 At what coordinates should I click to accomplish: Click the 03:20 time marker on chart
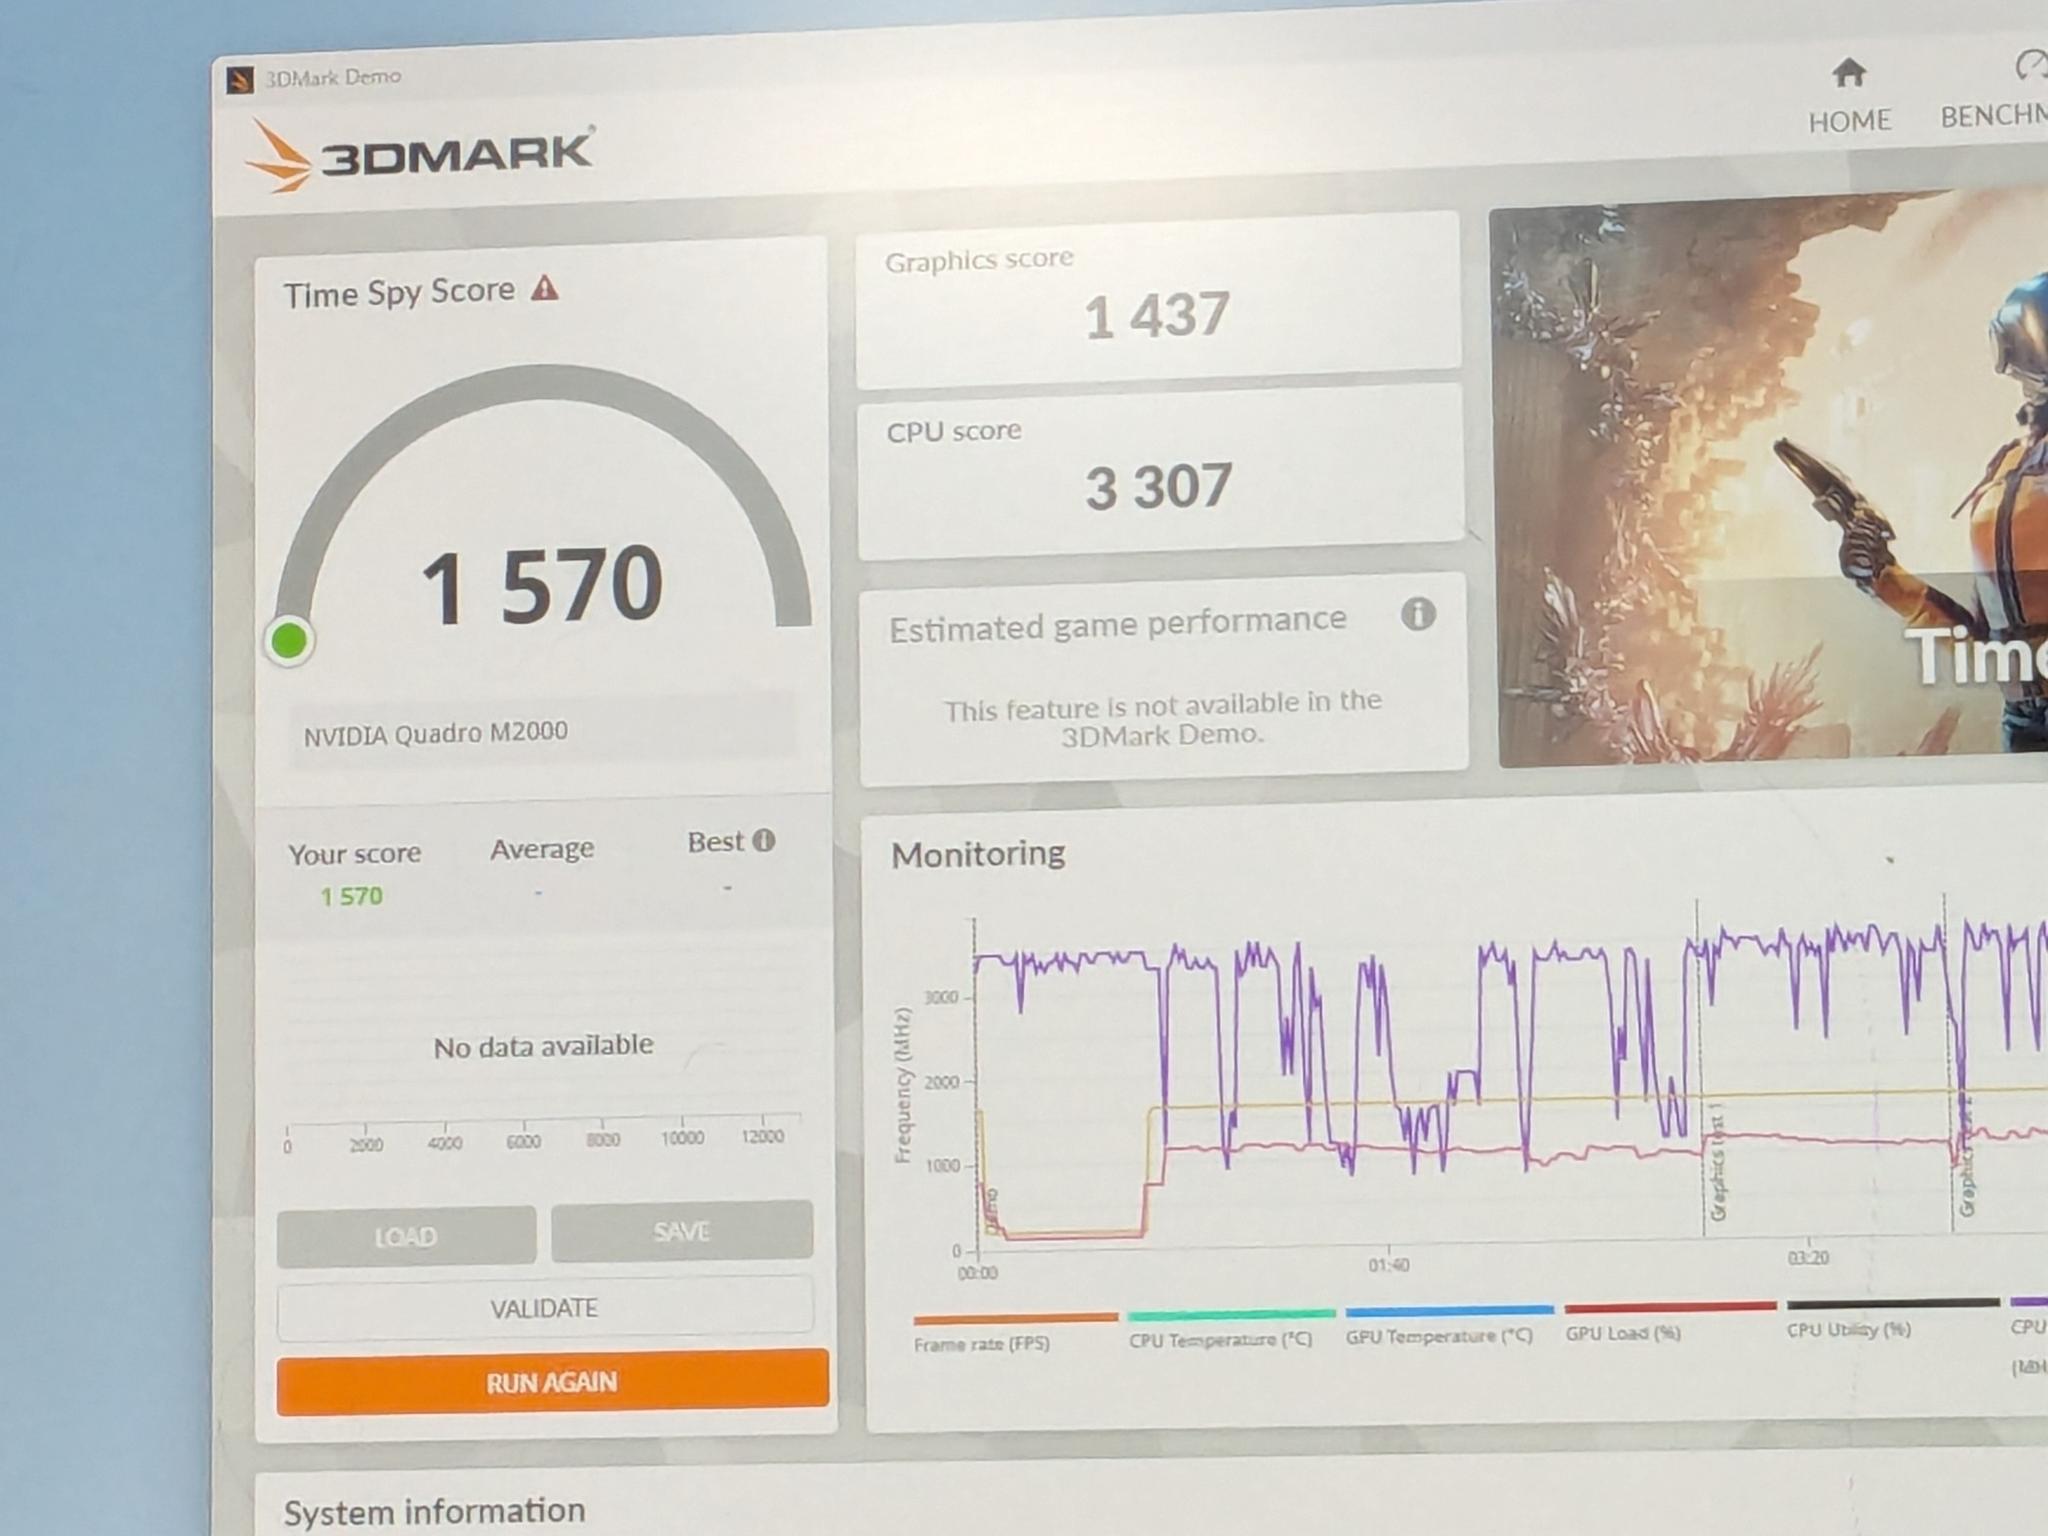coord(1808,1258)
